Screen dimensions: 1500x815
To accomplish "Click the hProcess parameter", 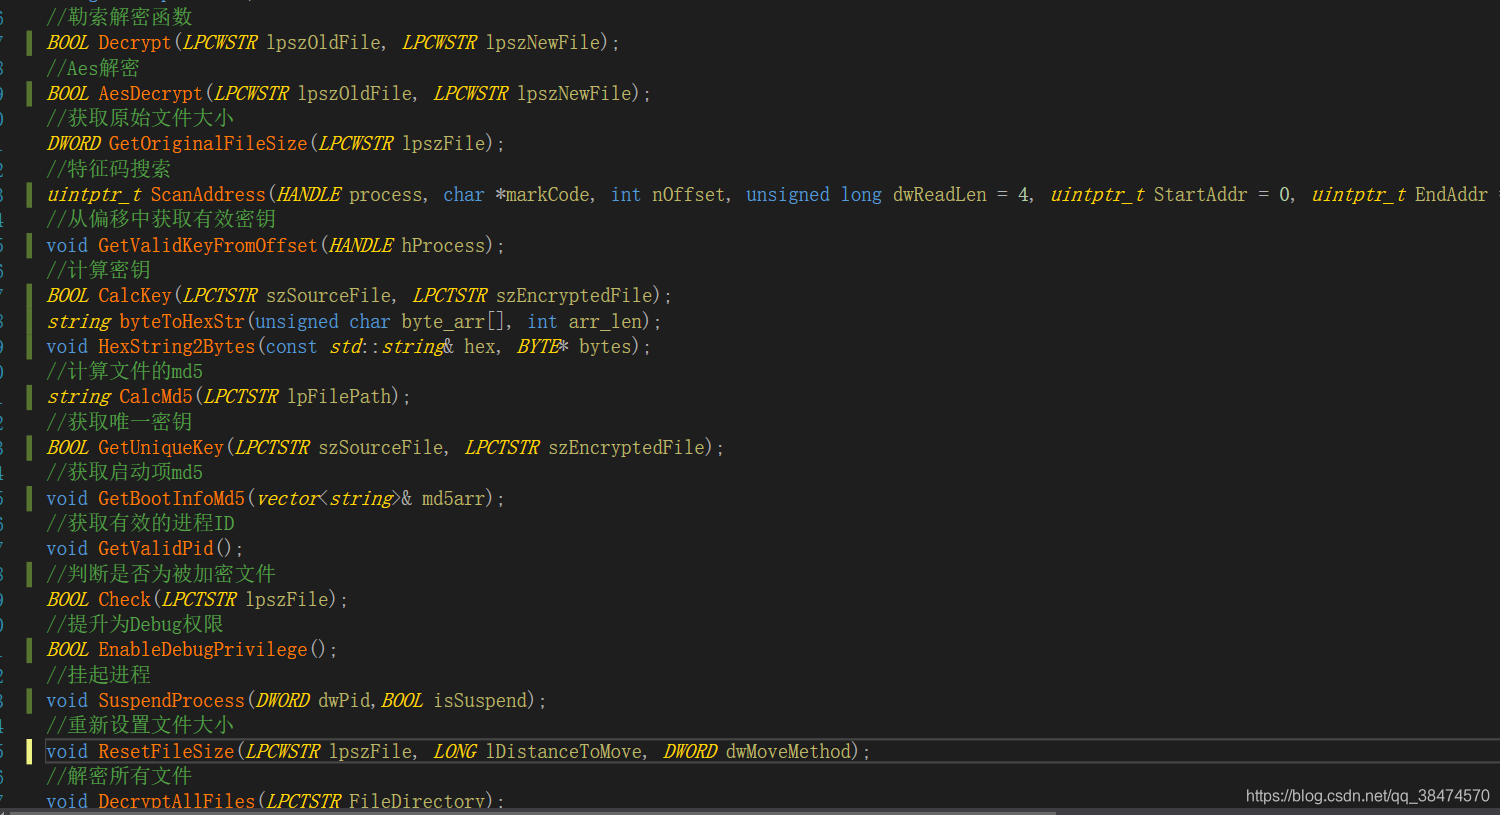I will click(x=443, y=245).
